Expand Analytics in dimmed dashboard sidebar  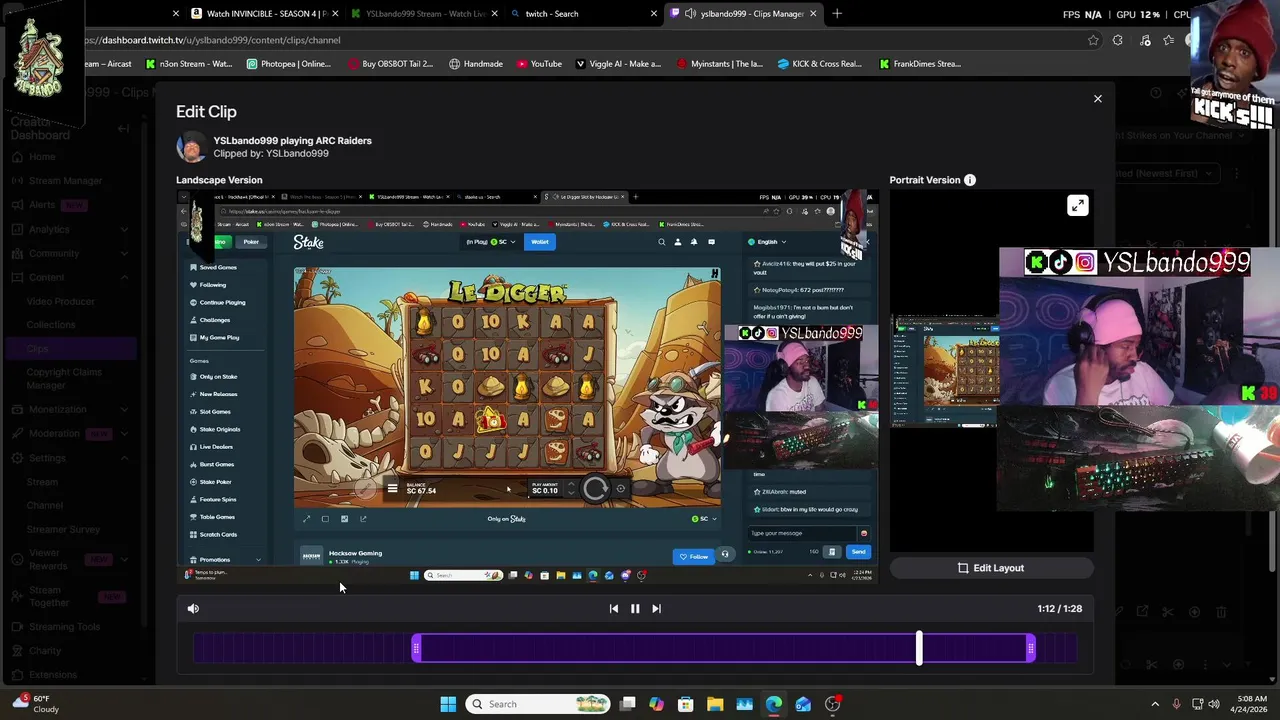point(124,229)
